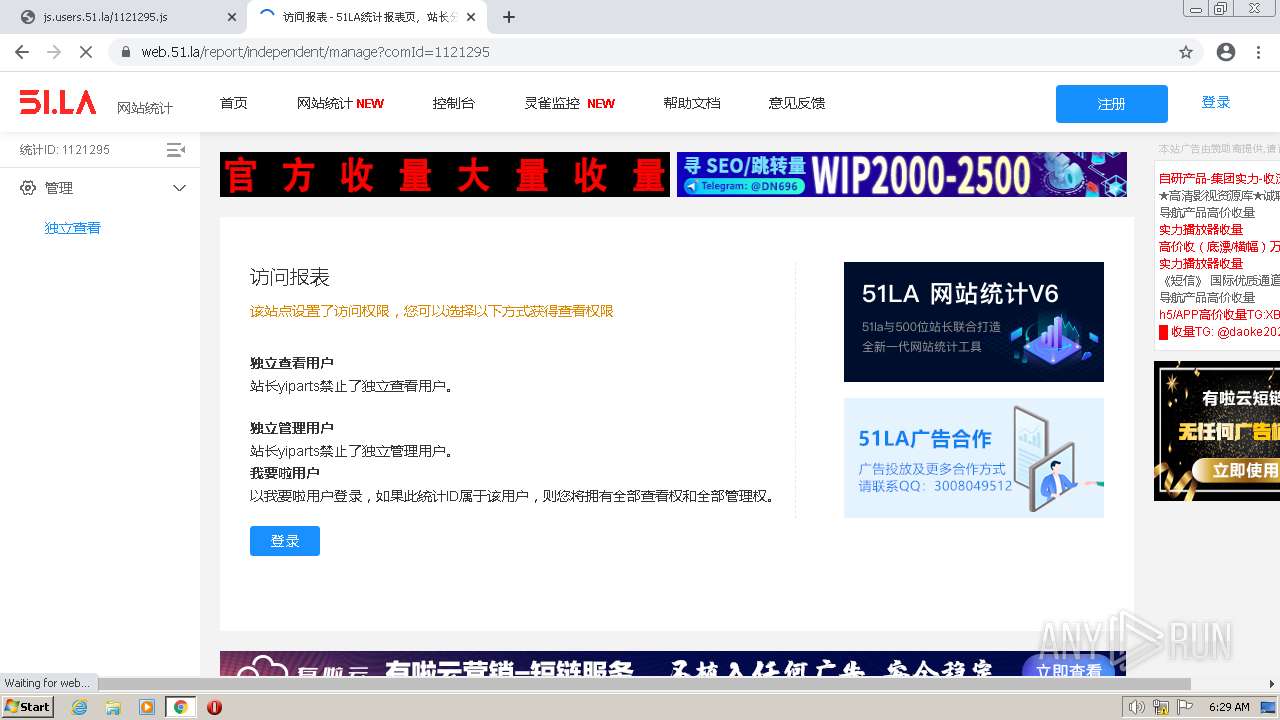1280x720 pixels.
Task: Open 帮助文档 in top navigation
Action: pos(692,103)
